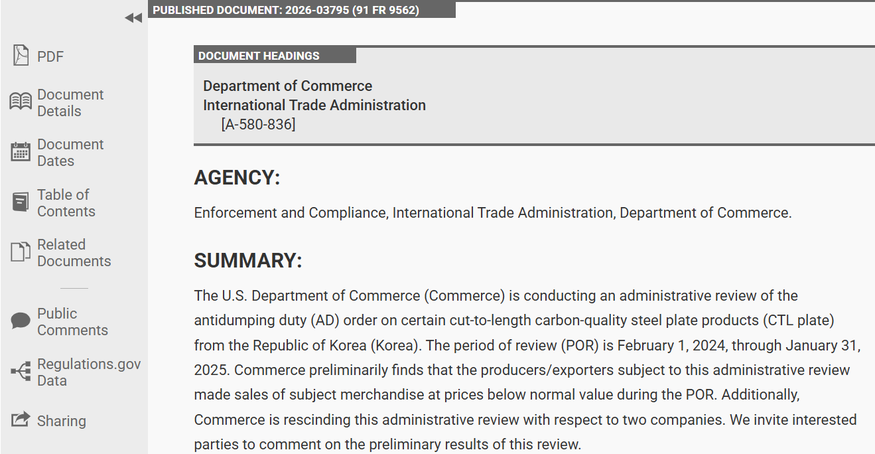Image resolution: width=875 pixels, height=454 pixels.
Task: Click the Document Headings label
Action: [259, 55]
